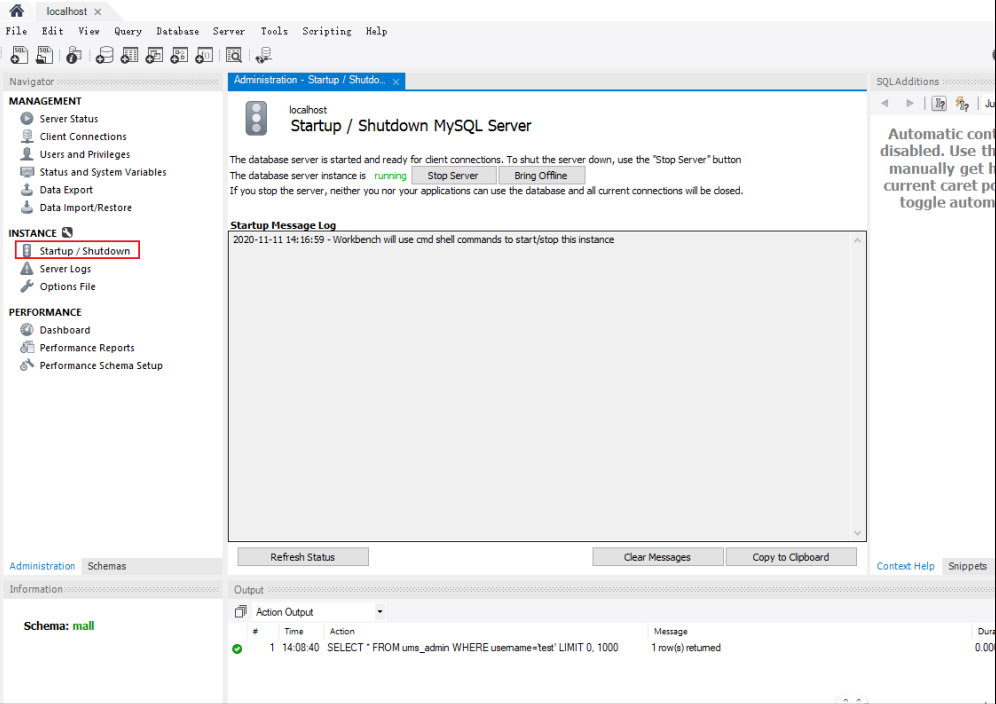Open the Tools menu
This screenshot has height=704, width=996.
[x=274, y=30]
